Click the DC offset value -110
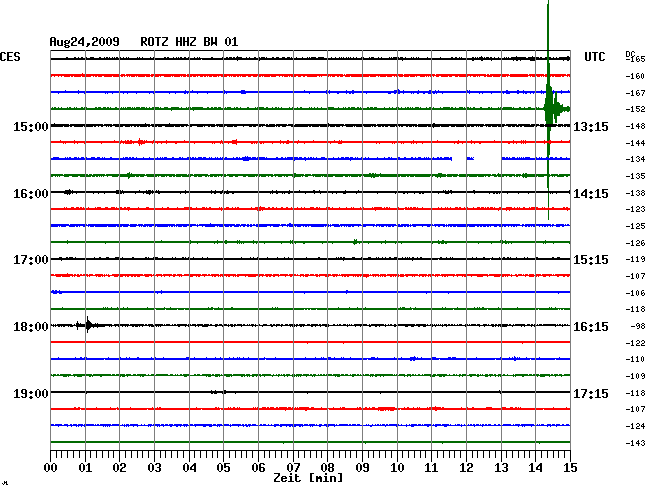 pyautogui.click(x=635, y=359)
